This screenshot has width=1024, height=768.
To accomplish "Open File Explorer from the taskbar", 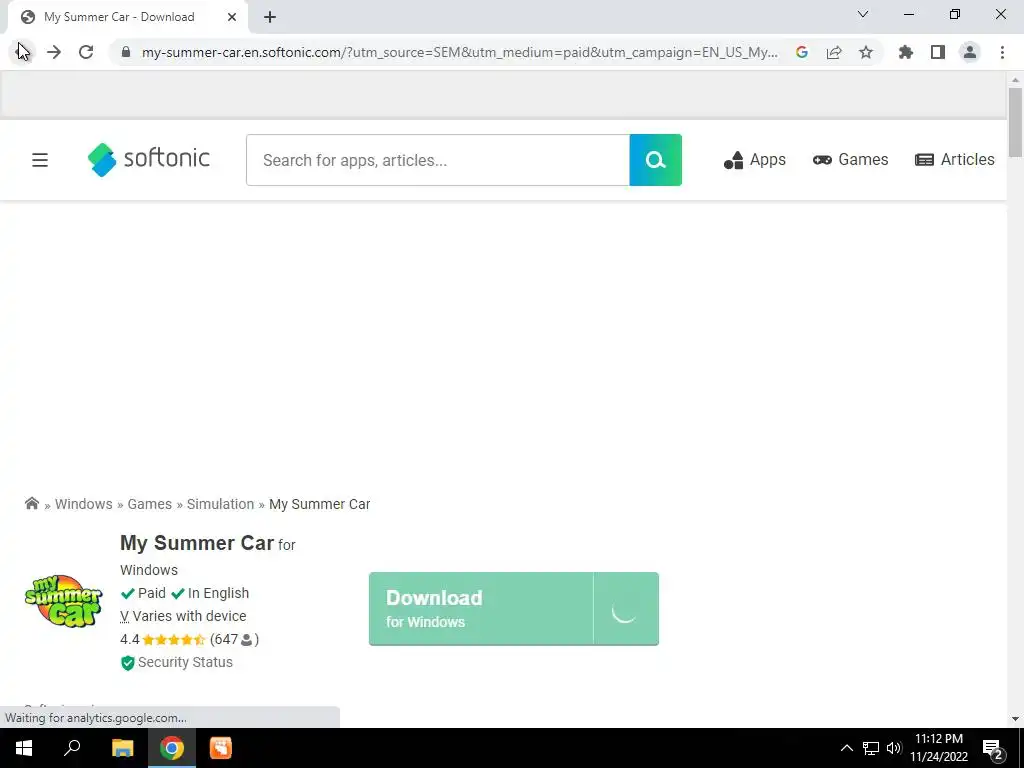I will click(x=122, y=748).
